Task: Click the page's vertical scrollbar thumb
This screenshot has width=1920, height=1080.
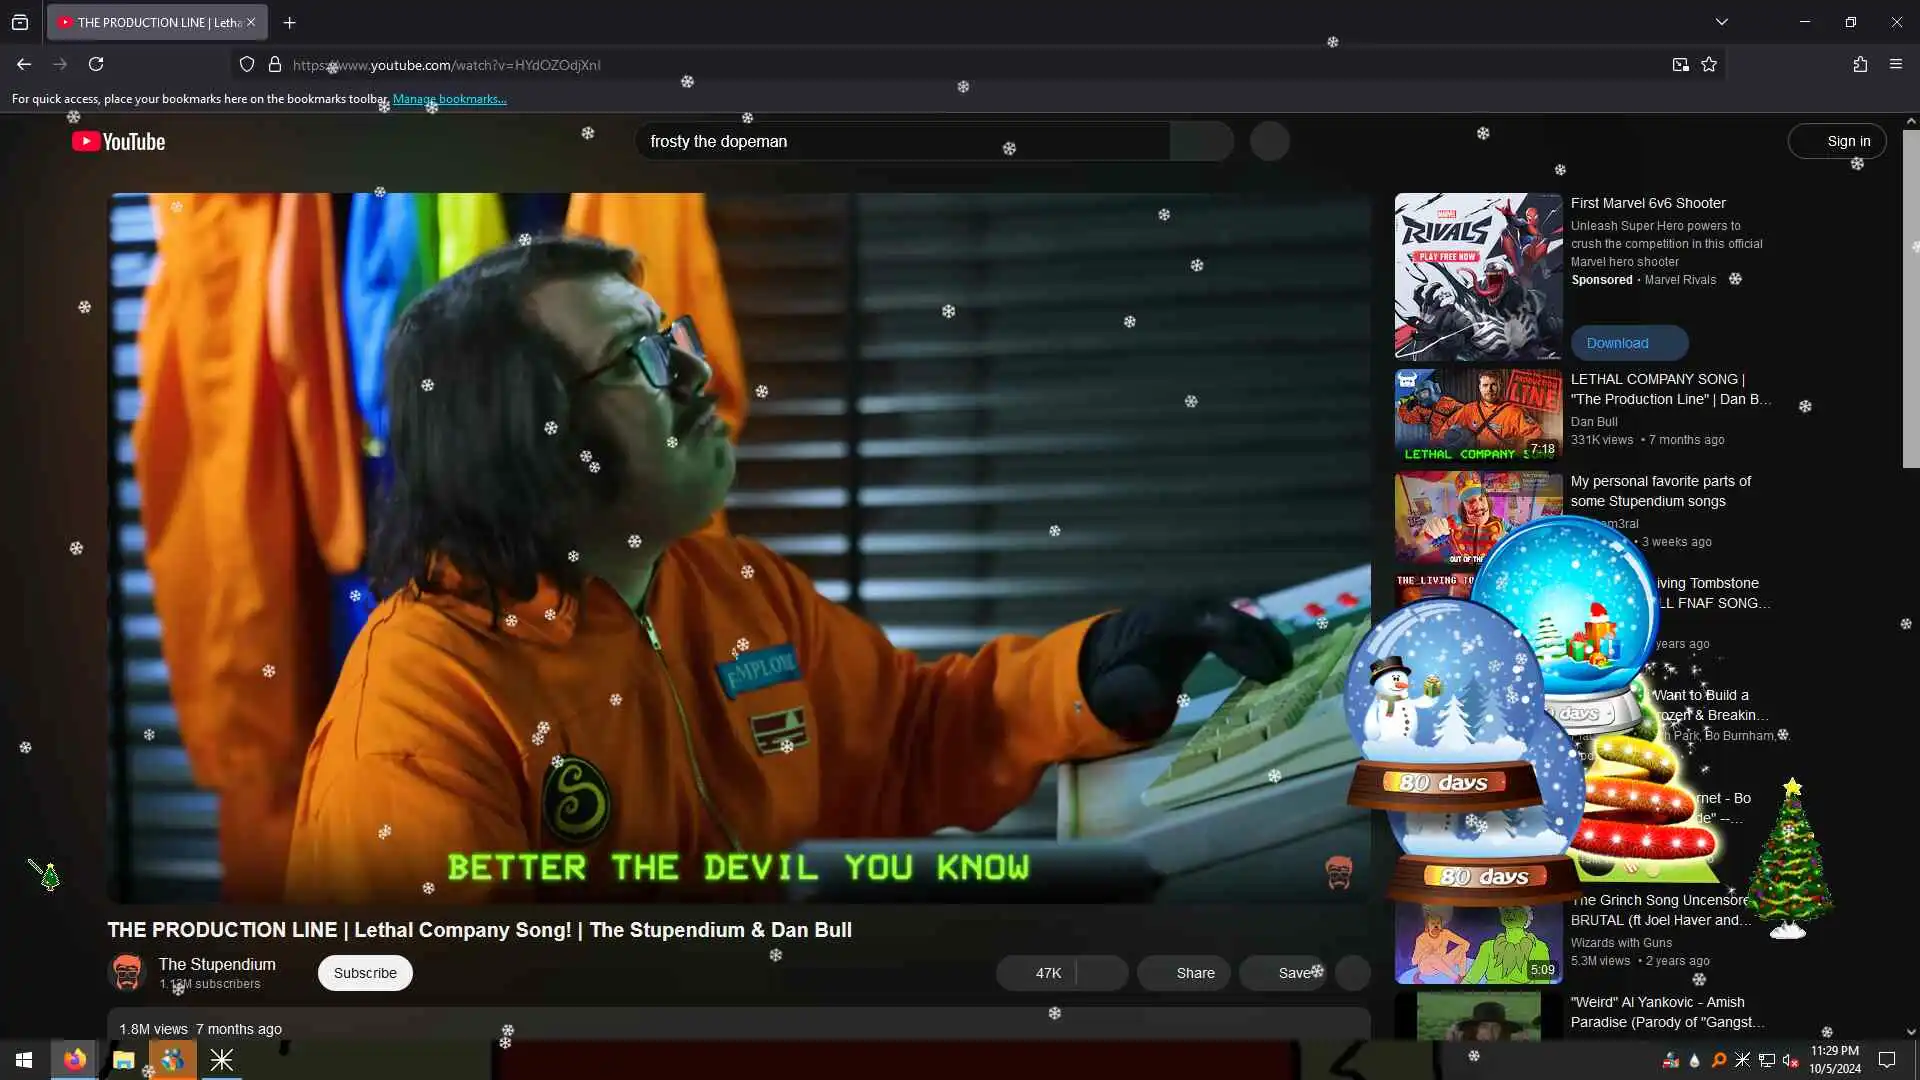Action: pos(1911,300)
